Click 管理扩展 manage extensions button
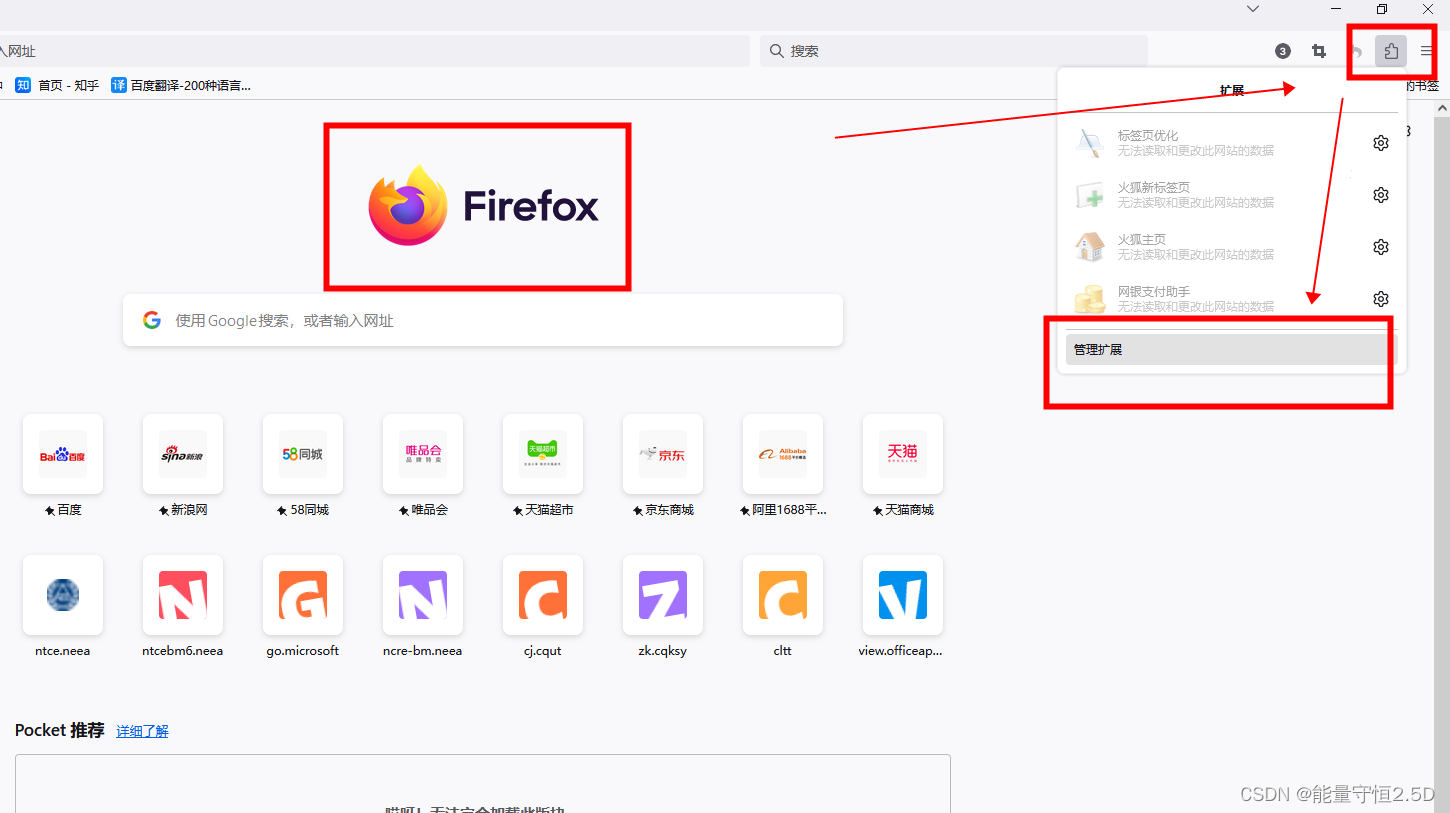Image resolution: width=1450 pixels, height=813 pixels. [1232, 350]
